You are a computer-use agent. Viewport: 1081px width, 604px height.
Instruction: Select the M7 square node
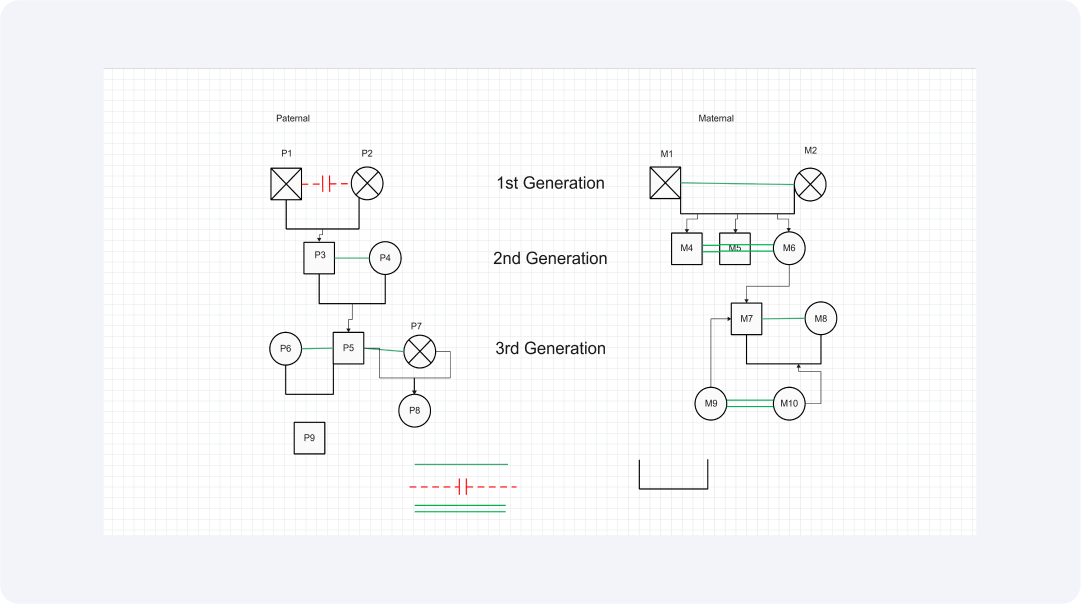[x=747, y=319]
